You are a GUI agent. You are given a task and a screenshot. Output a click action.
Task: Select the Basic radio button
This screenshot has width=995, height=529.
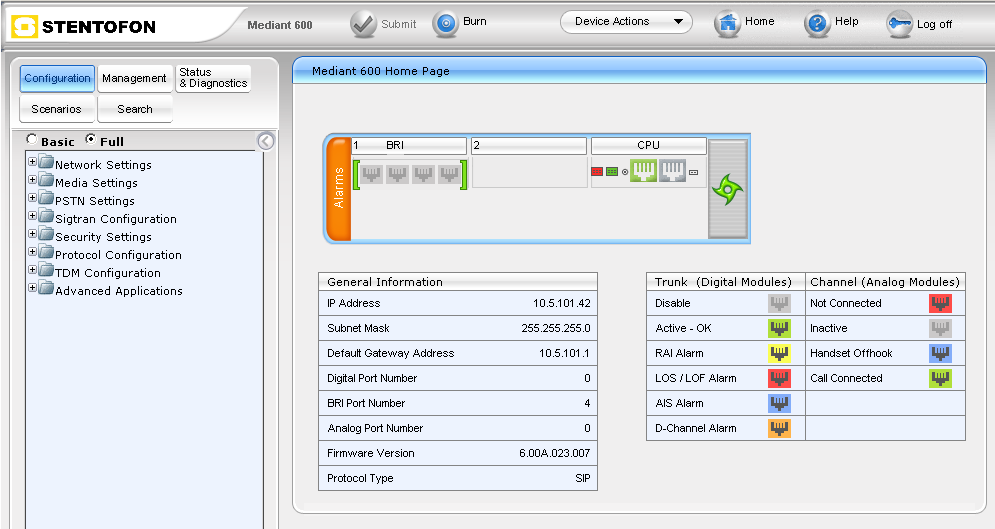(x=32, y=140)
